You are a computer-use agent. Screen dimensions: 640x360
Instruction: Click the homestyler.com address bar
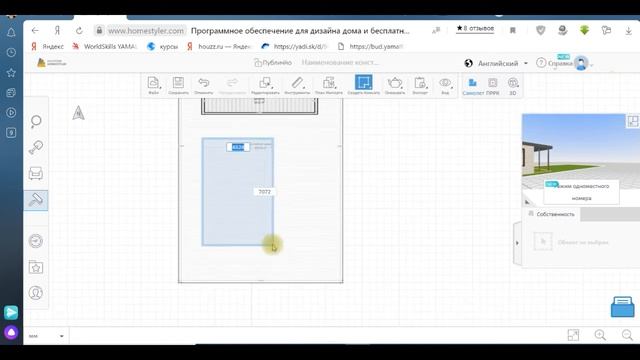[x=146, y=31]
